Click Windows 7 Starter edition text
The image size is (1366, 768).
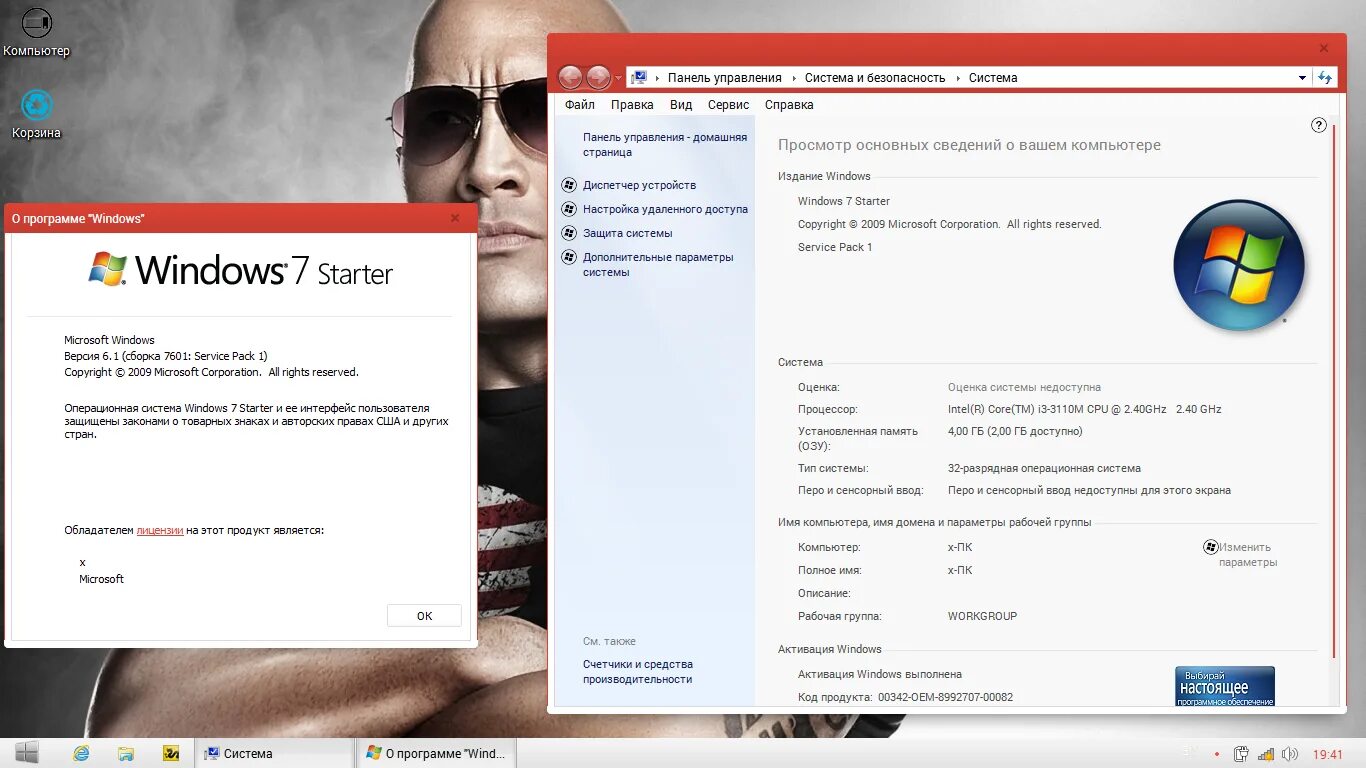coord(844,201)
